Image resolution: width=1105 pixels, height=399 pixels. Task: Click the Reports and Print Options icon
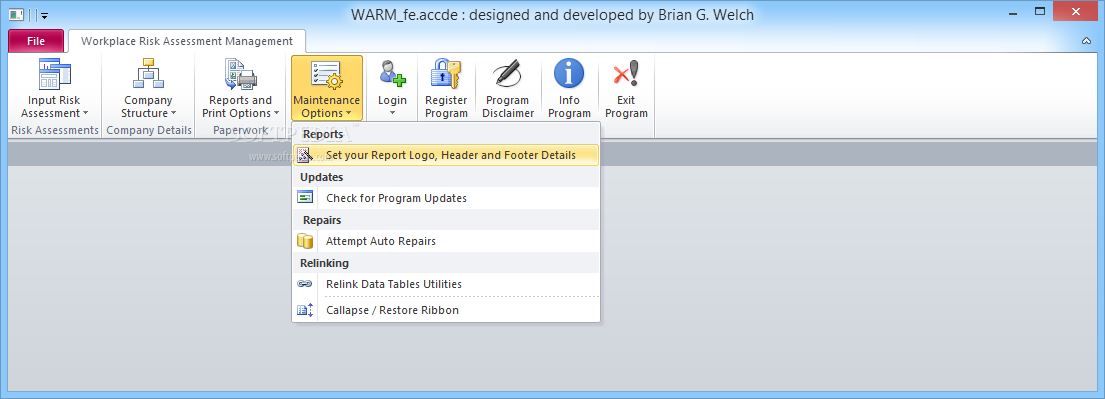(x=240, y=74)
